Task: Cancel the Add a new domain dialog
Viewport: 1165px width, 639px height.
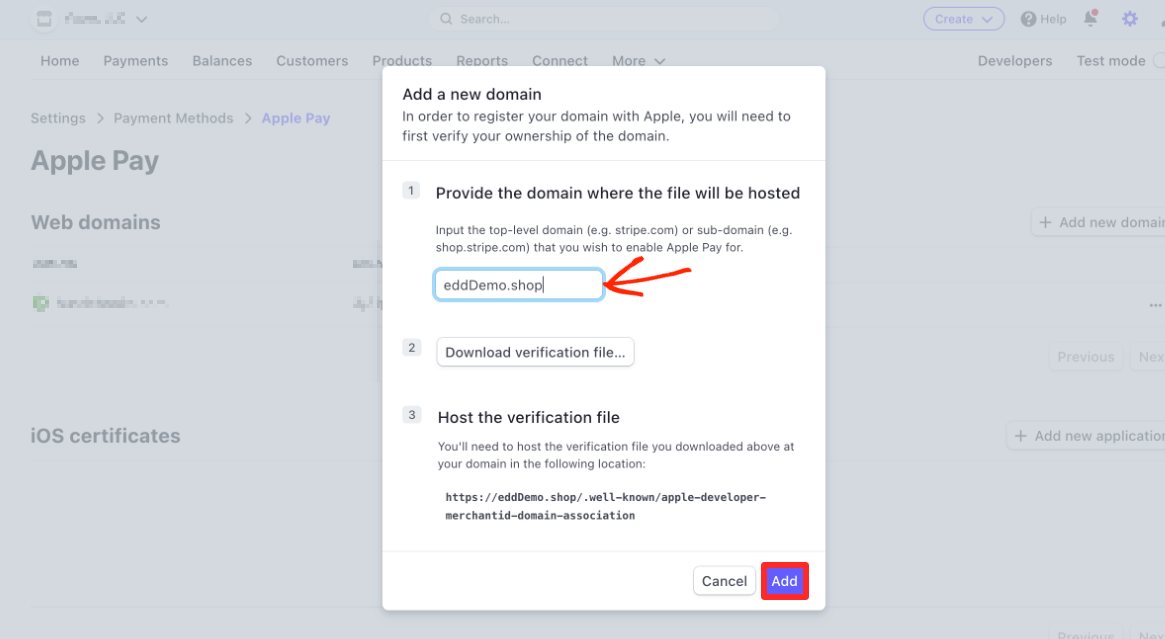Action: pos(724,581)
